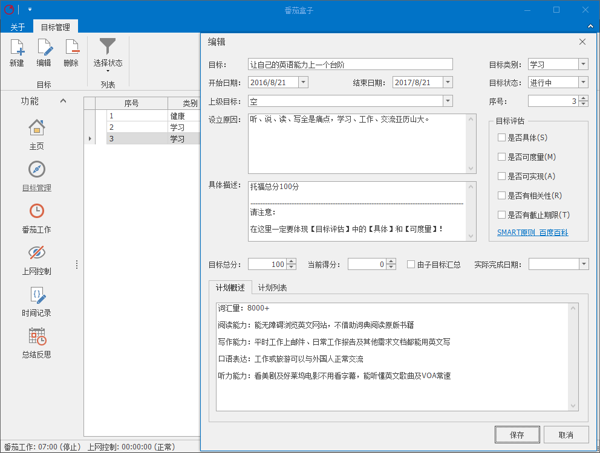Screen dimensions: 600x453
Task: Open 上网控制 eye icon in sidebar
Action: coord(36,254)
